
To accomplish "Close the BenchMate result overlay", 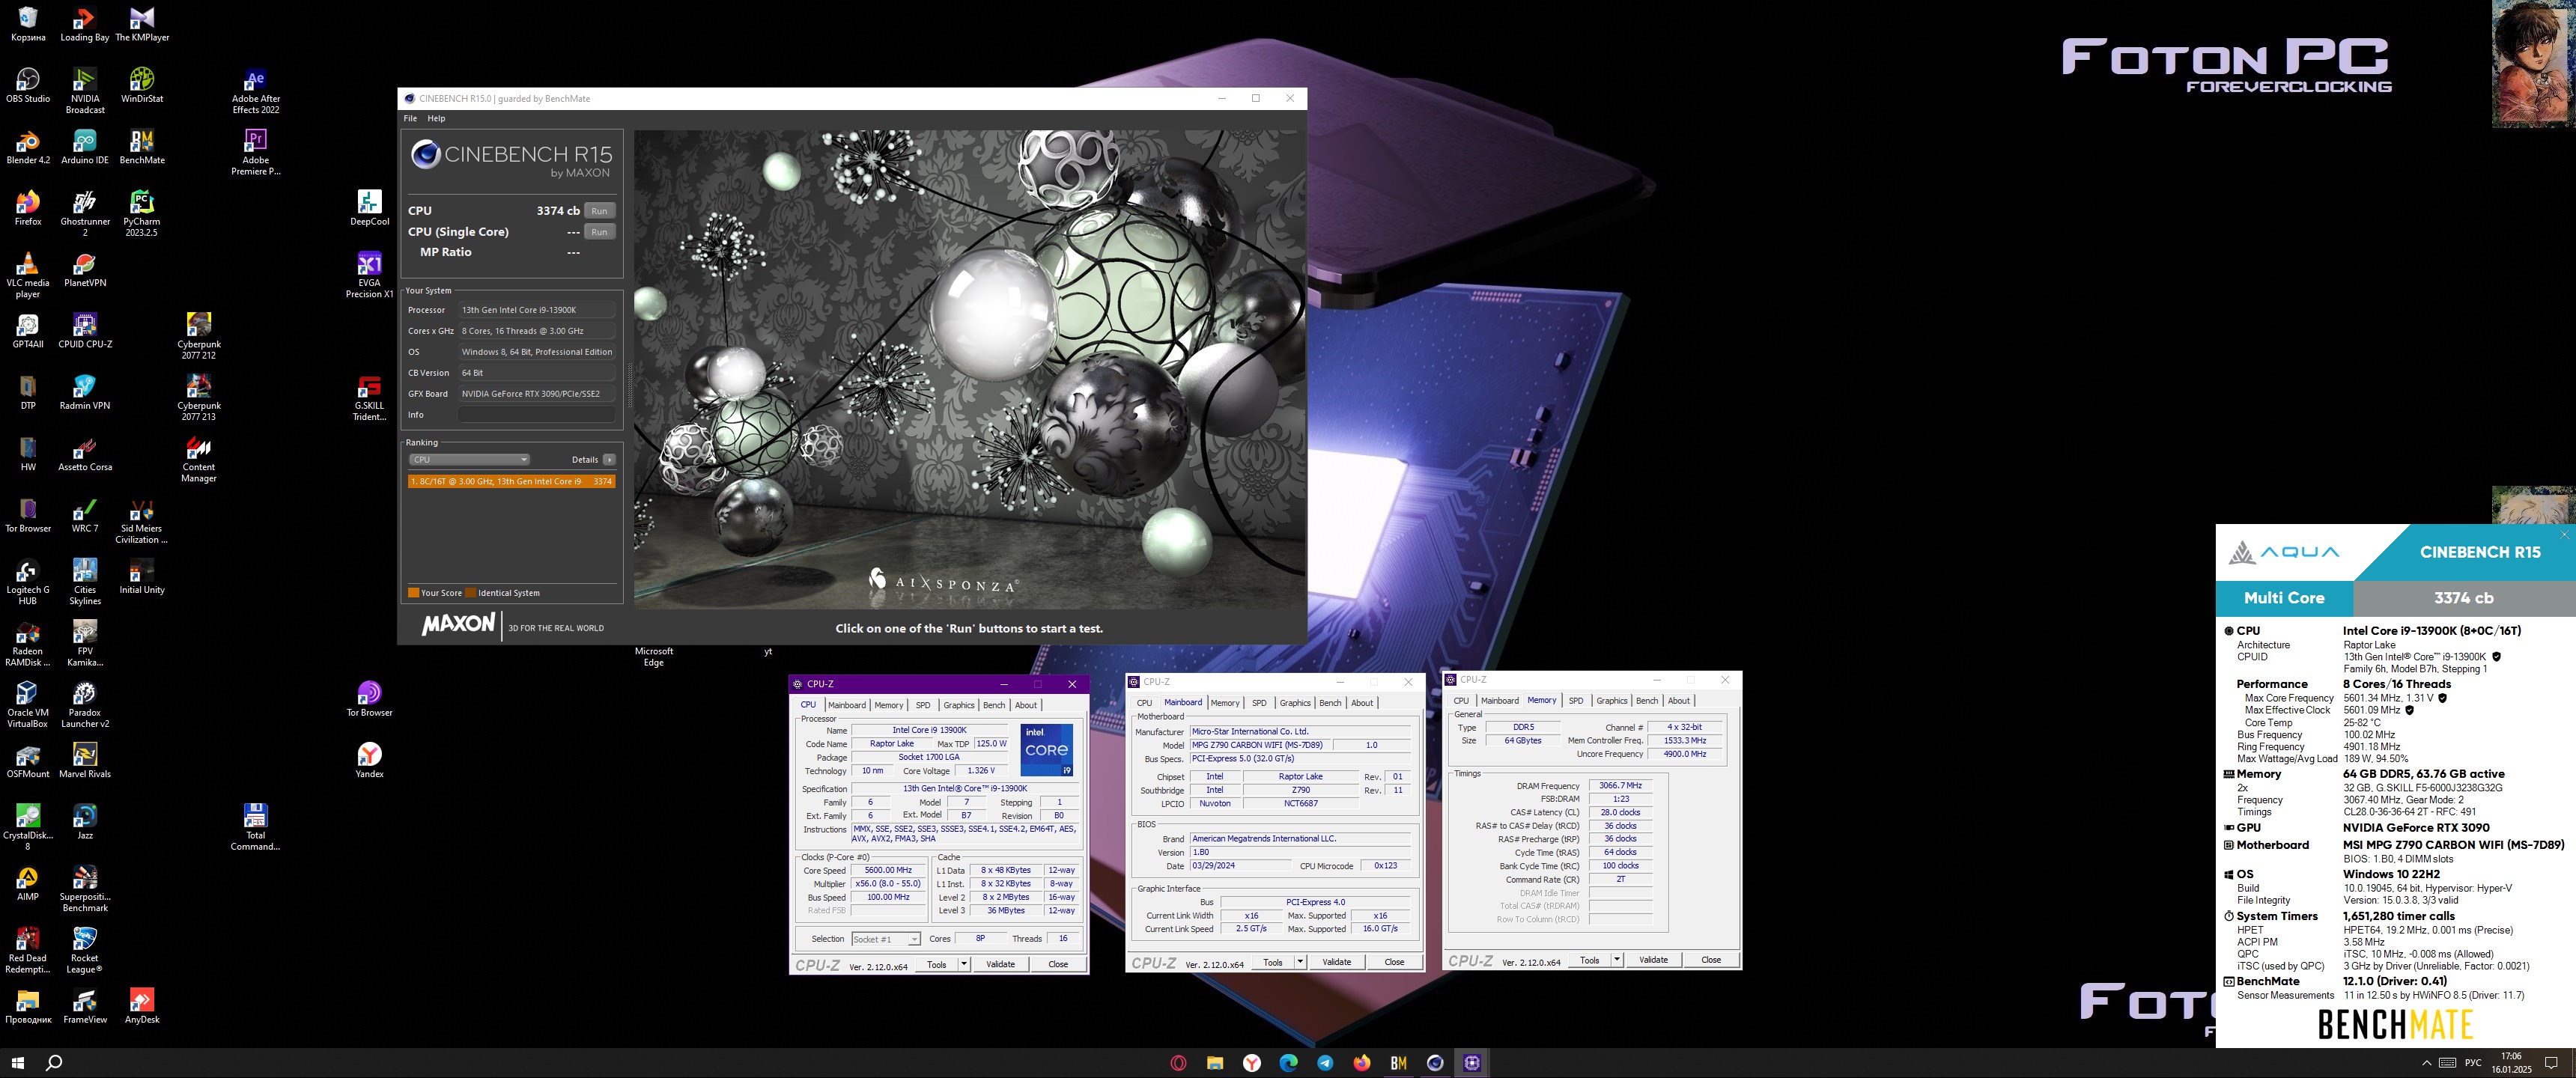I will click(x=2564, y=535).
